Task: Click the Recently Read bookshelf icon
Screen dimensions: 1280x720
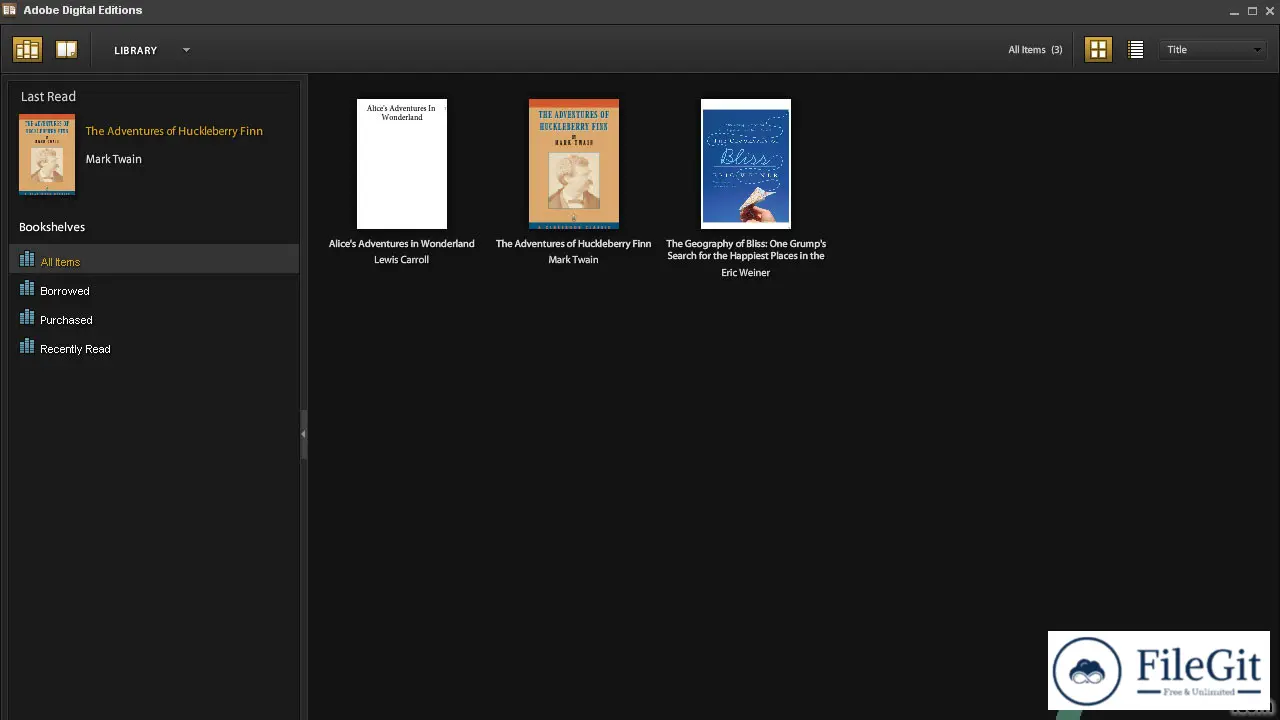Action: (x=27, y=346)
